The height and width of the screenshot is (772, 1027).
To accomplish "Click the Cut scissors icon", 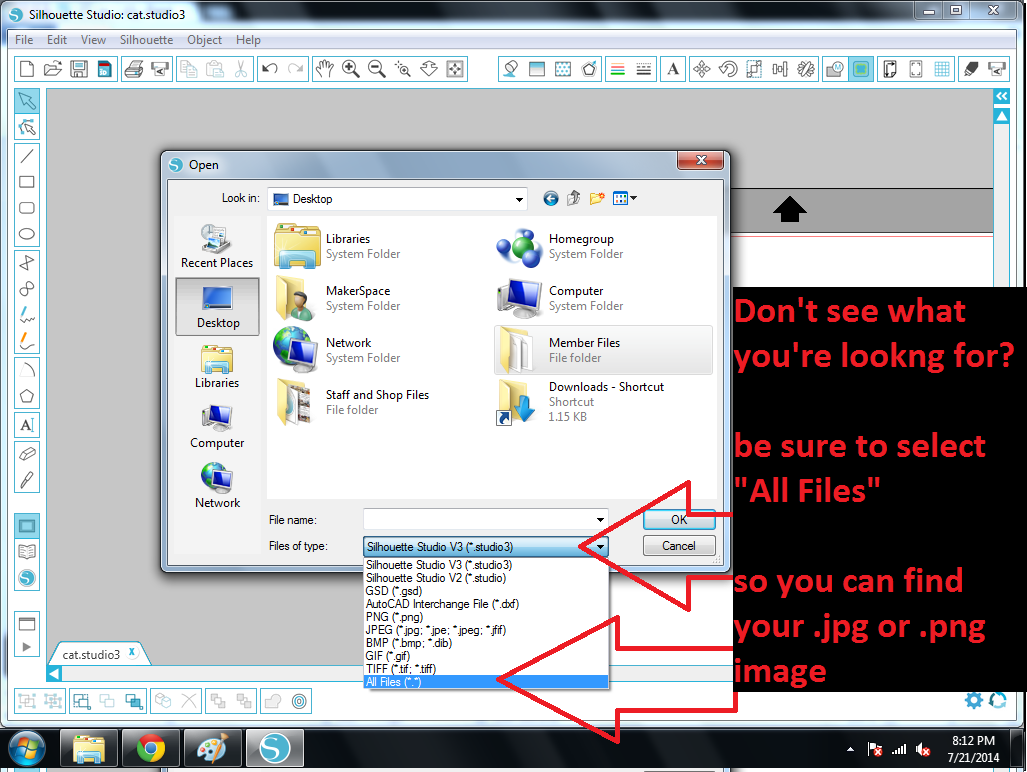I will click(241, 69).
